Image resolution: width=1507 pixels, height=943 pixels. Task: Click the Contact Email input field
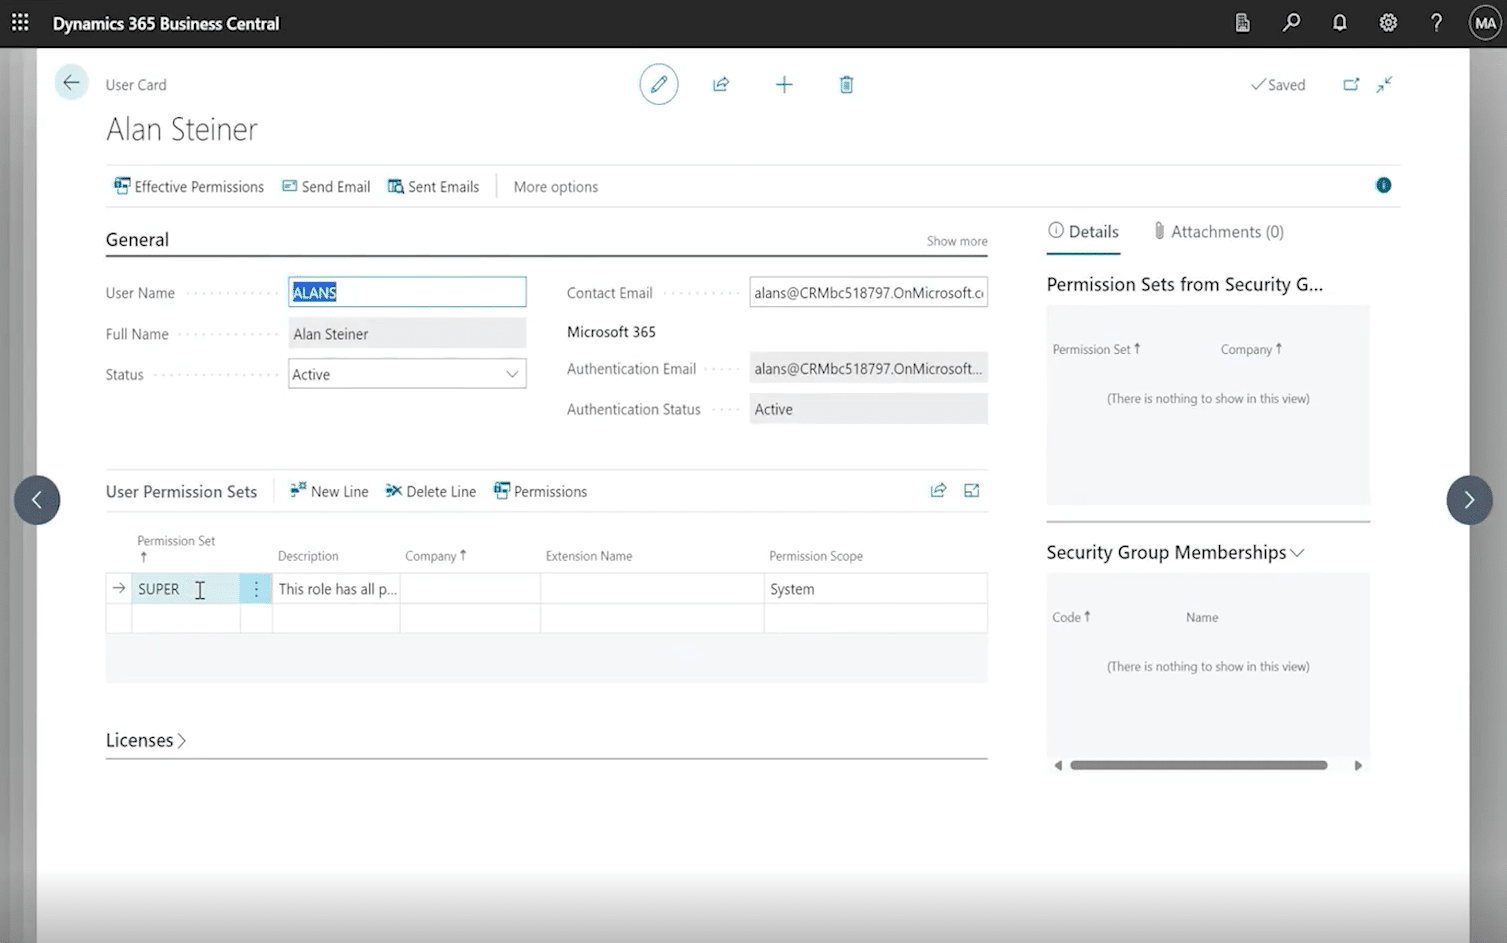point(867,293)
